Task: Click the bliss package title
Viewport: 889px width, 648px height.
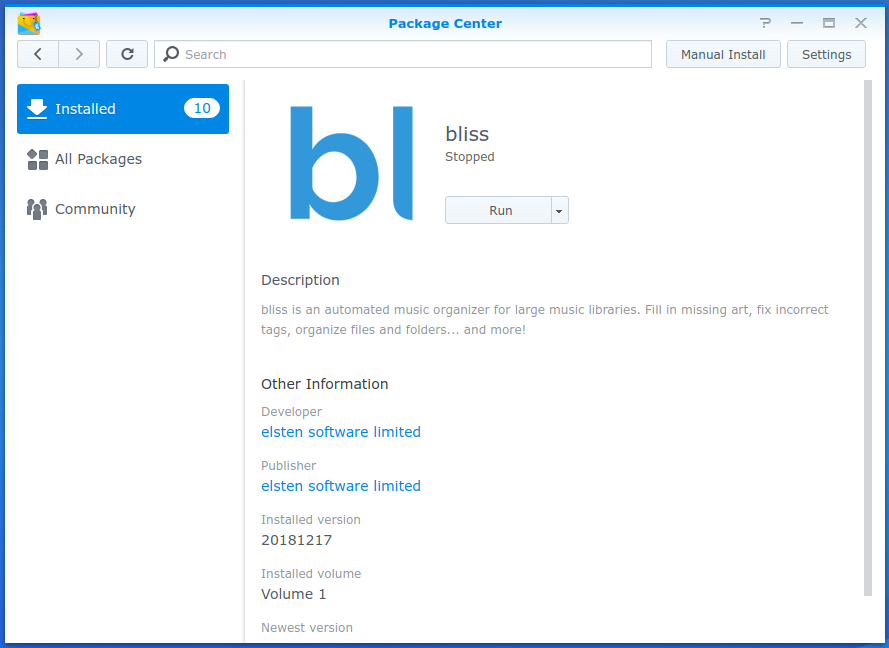Action: pos(467,134)
